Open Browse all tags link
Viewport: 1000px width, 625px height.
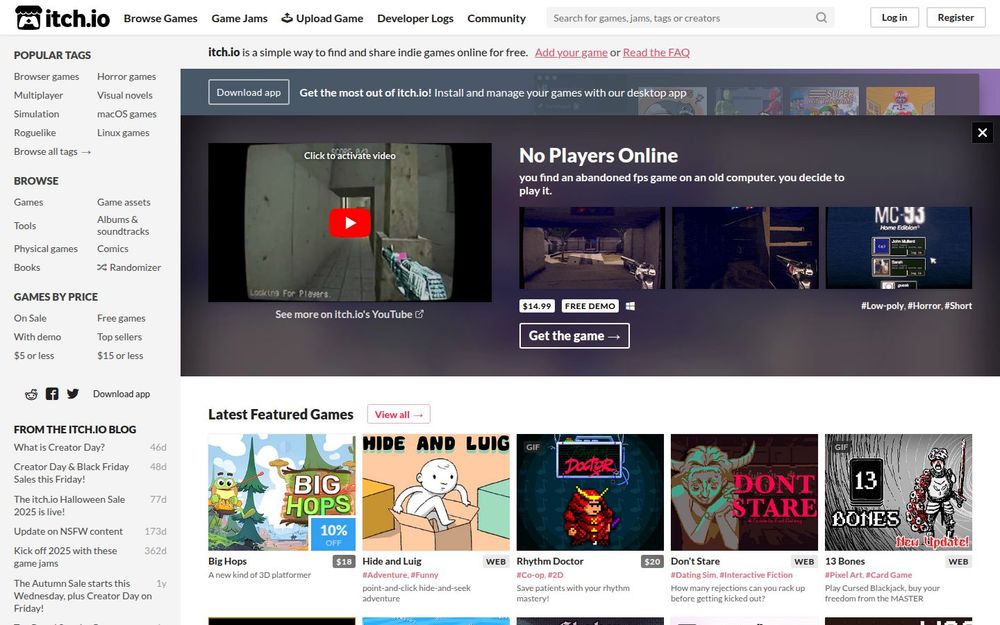coord(52,152)
